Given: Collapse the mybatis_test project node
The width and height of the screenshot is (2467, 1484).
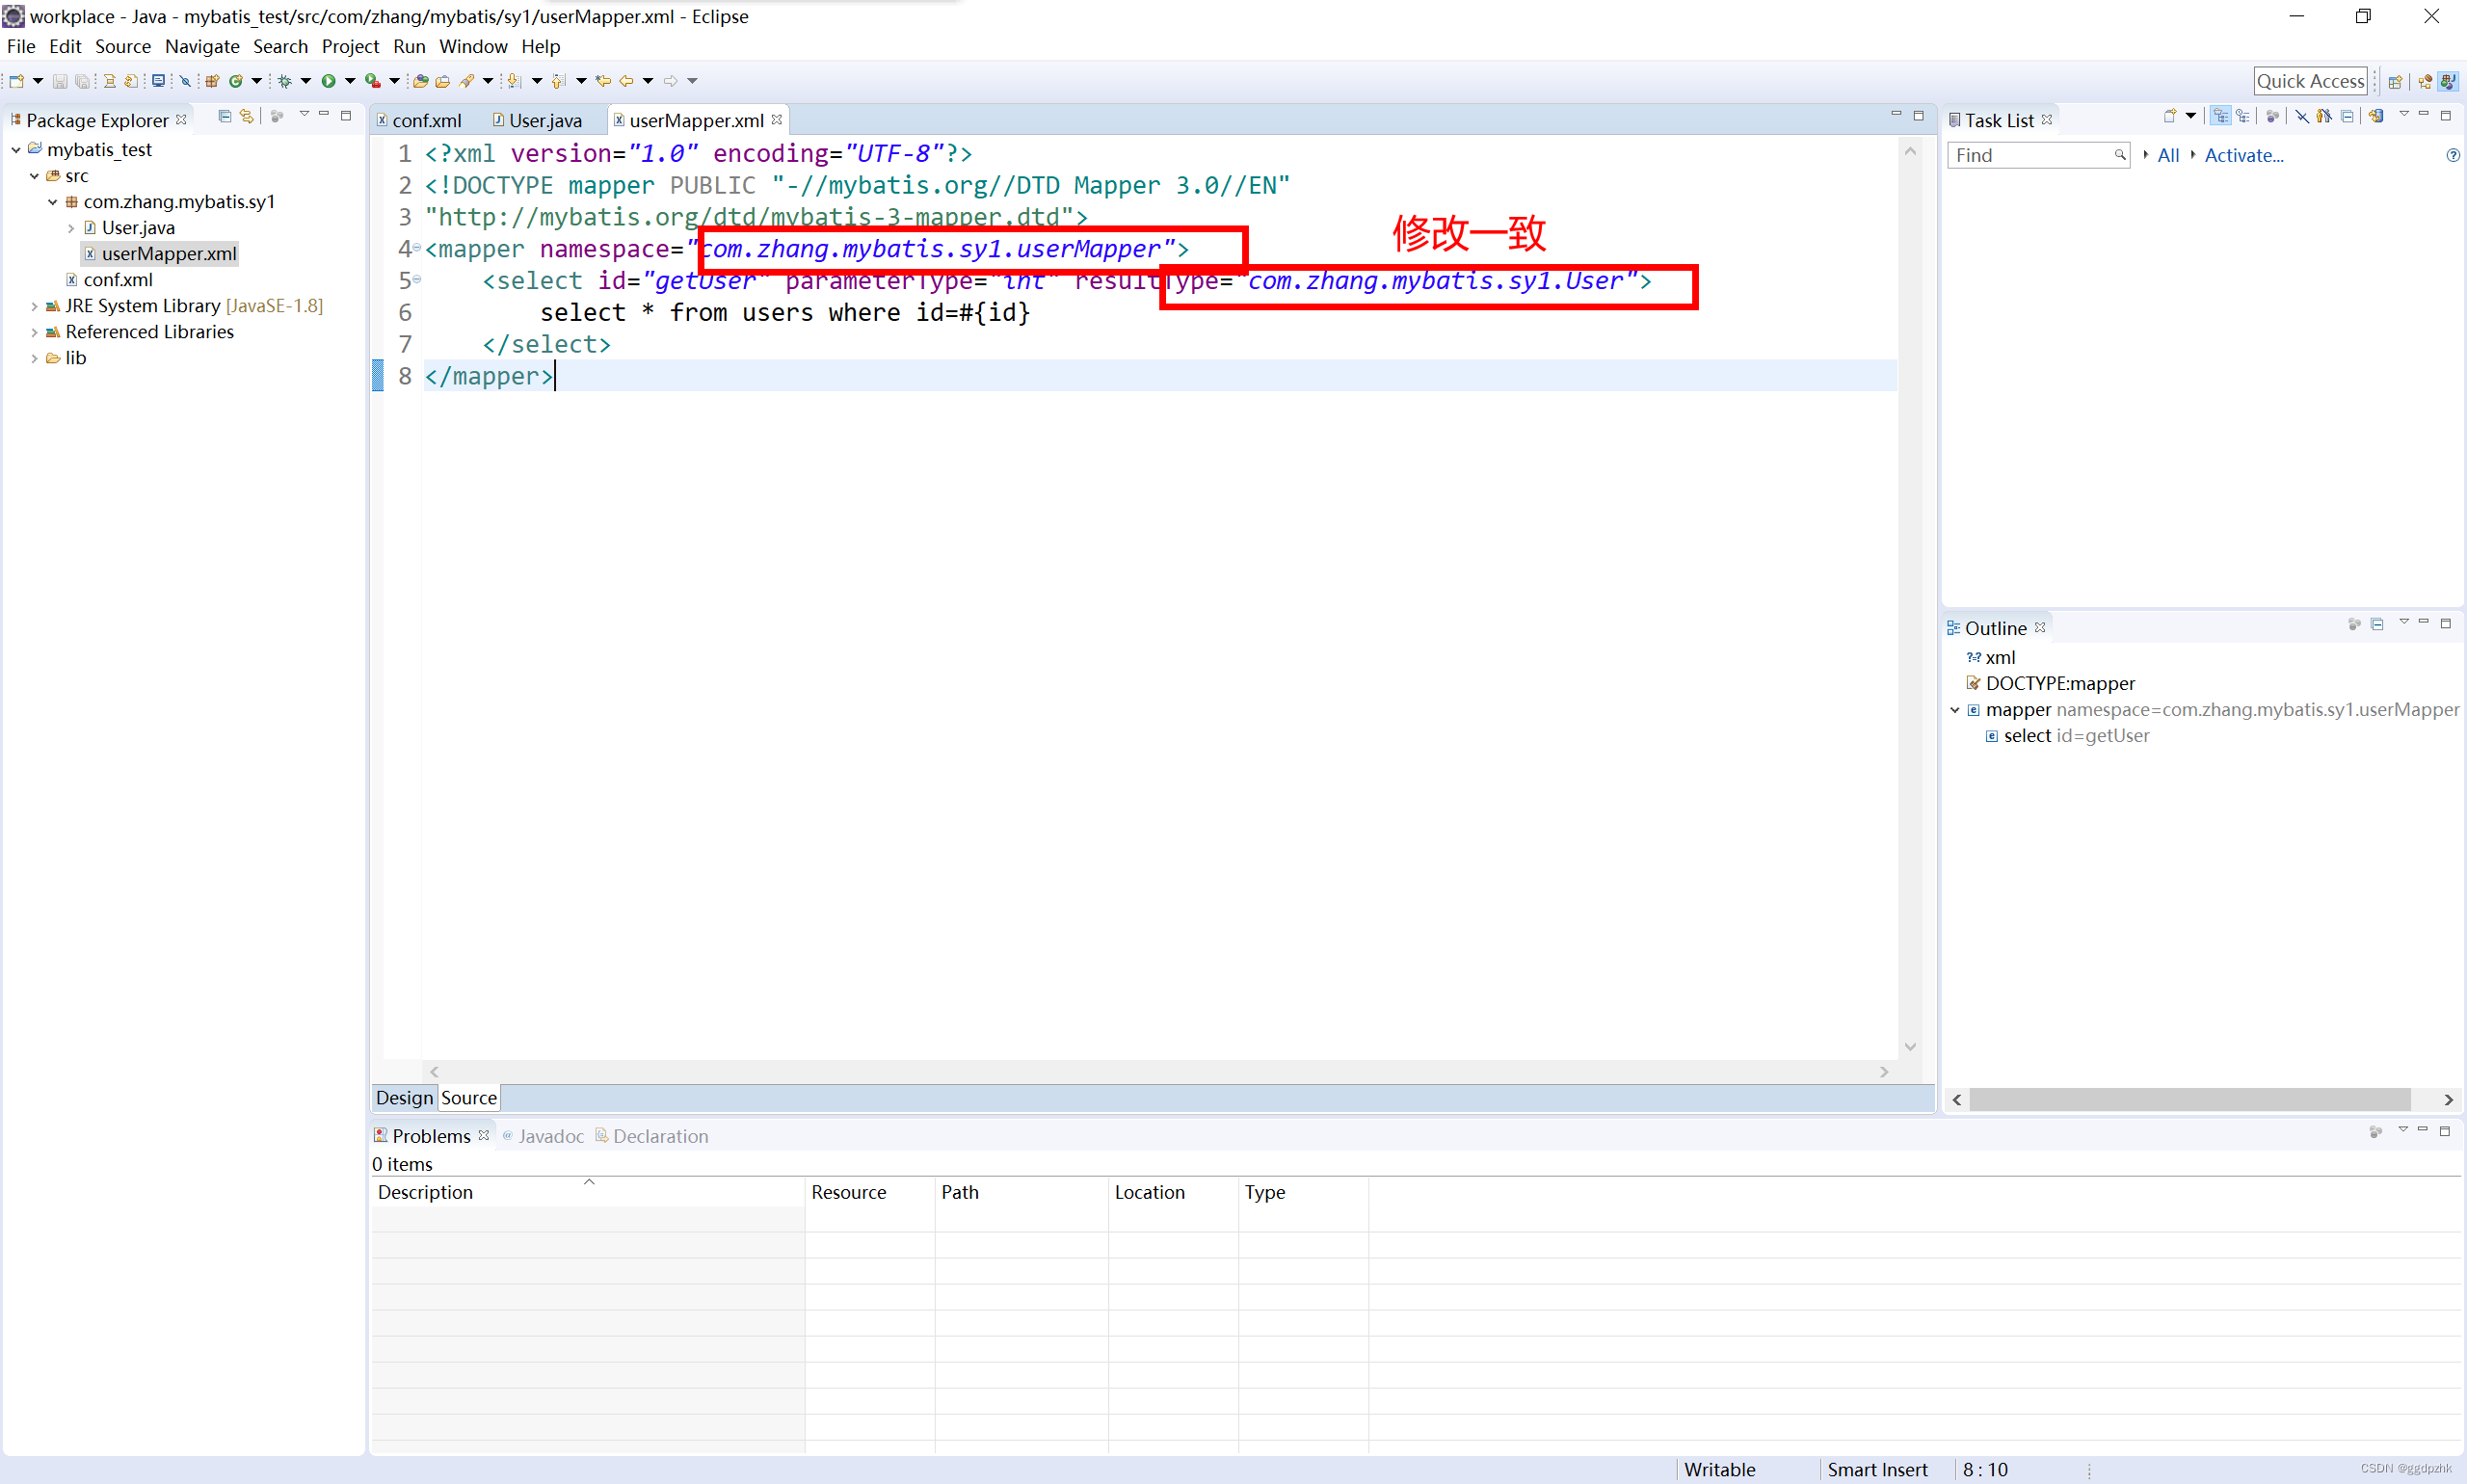Looking at the screenshot, I should click(x=16, y=150).
